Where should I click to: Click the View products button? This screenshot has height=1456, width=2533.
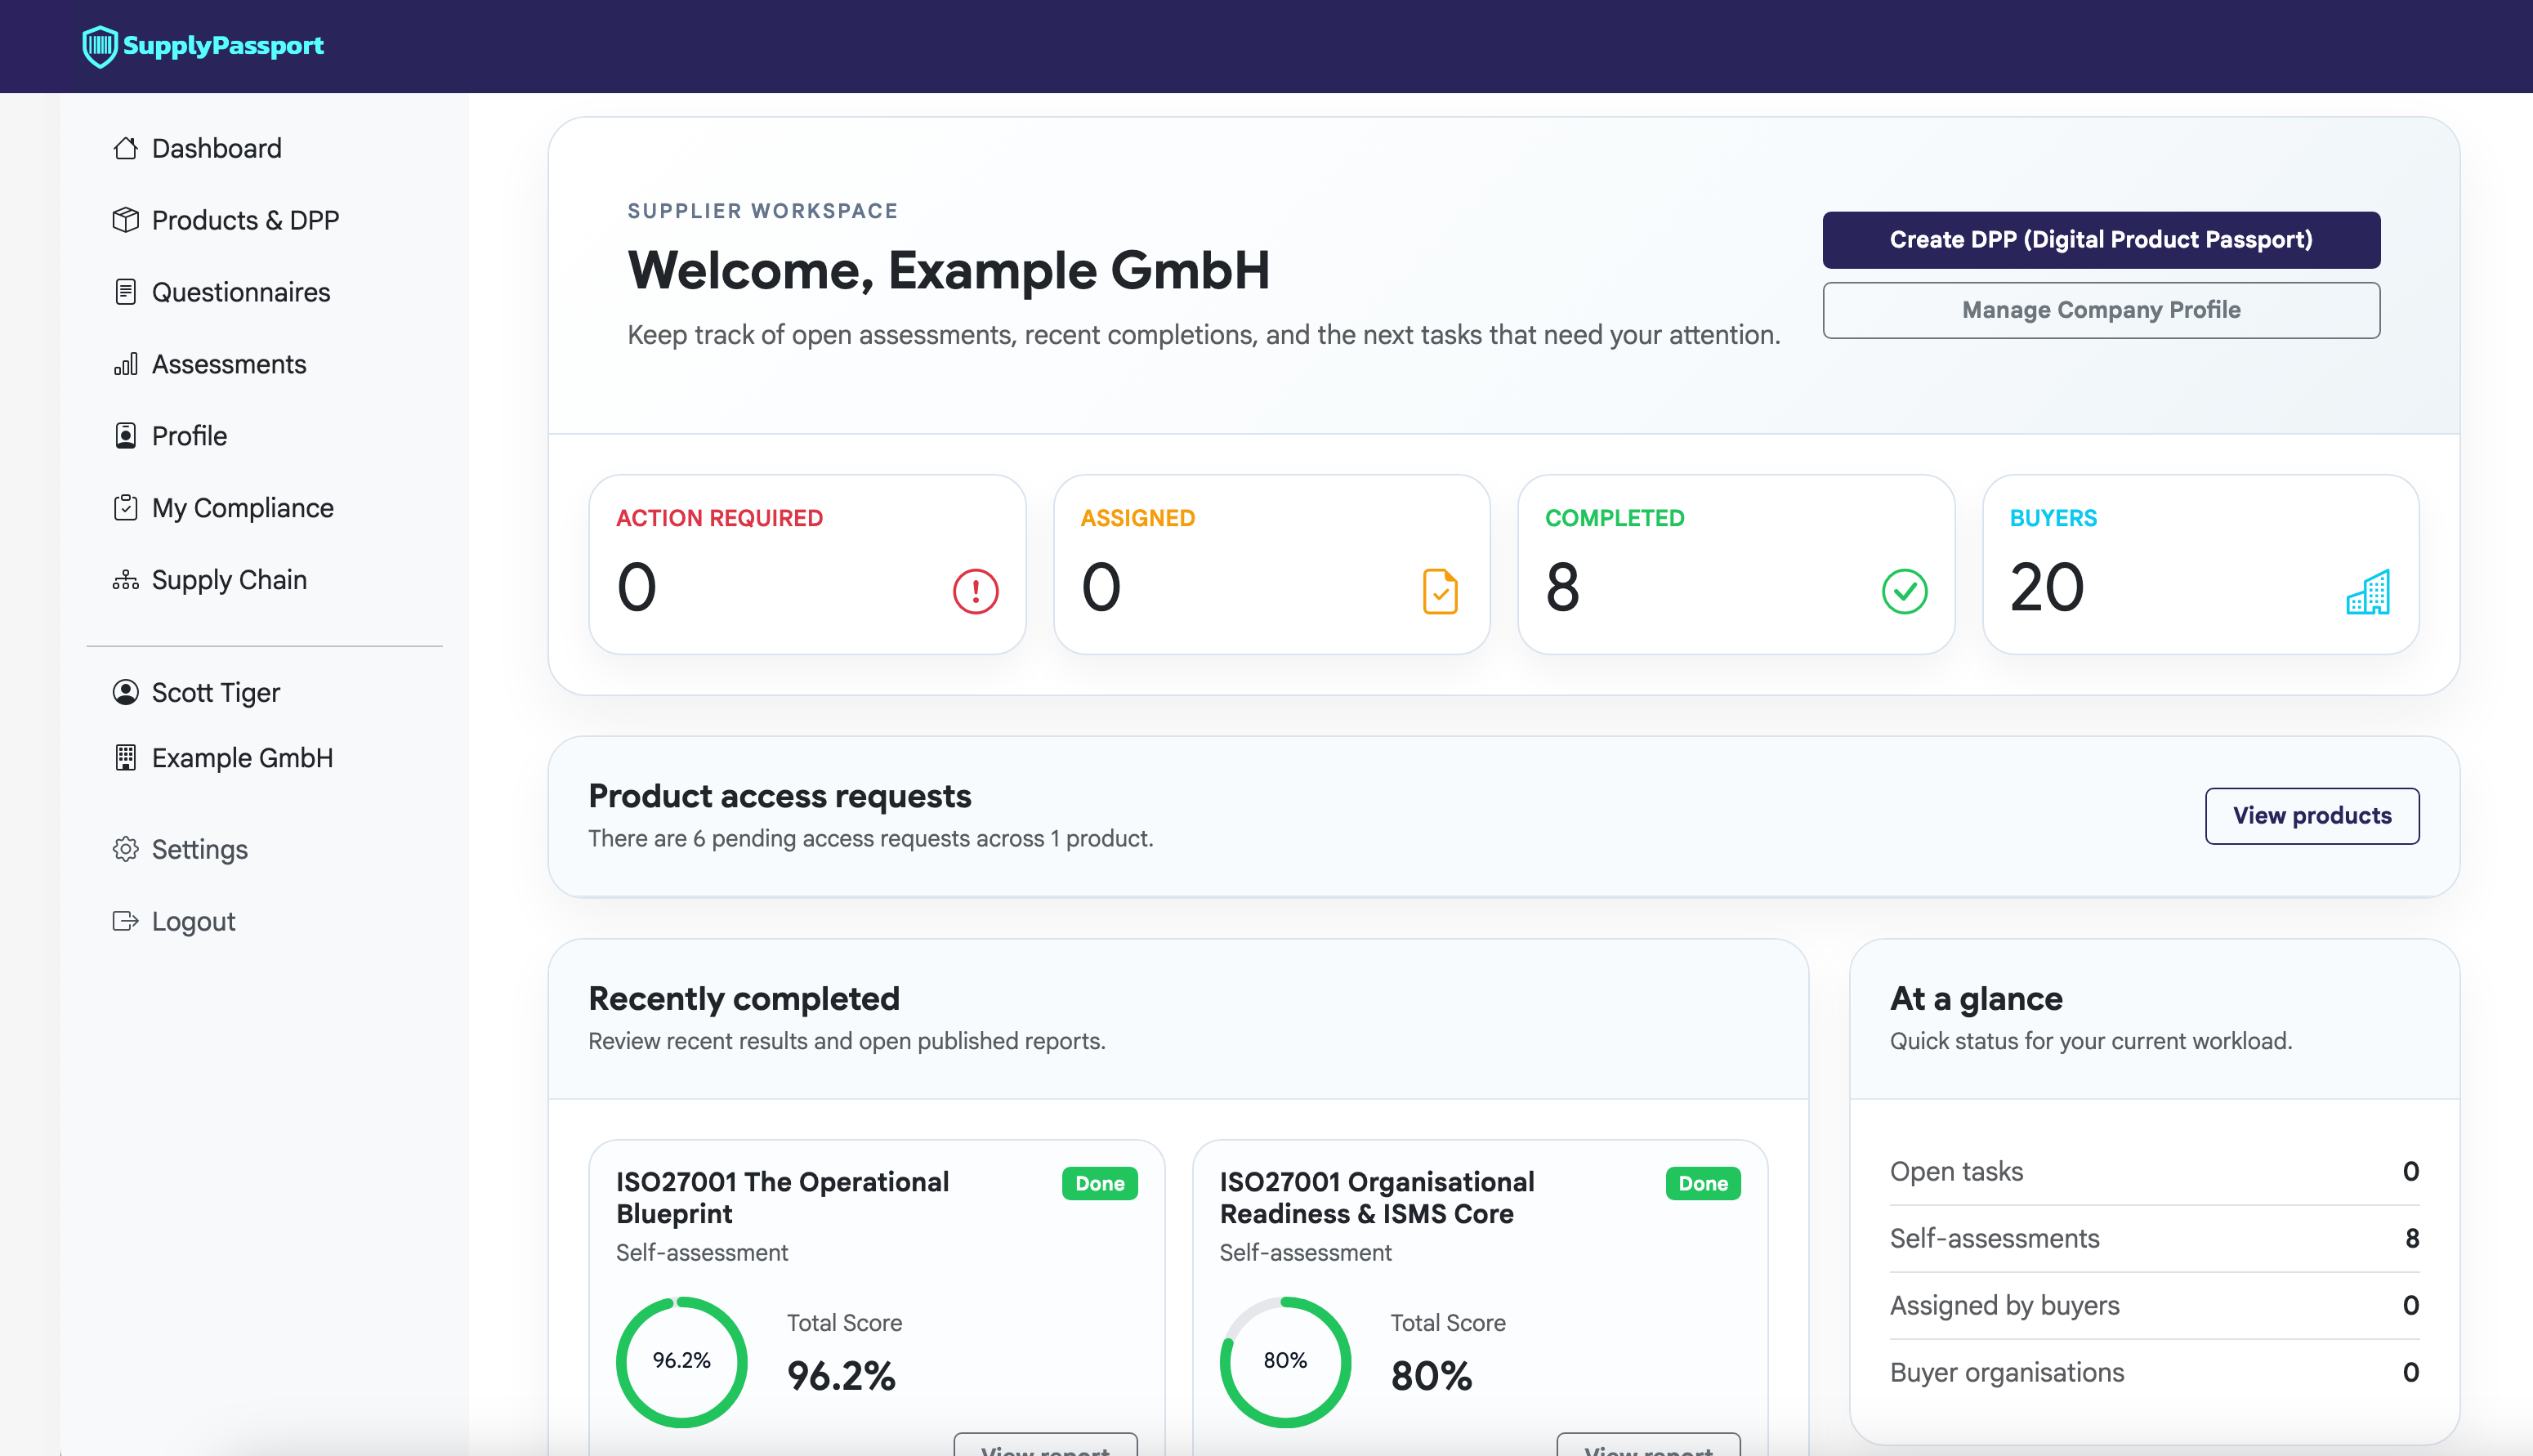pyautogui.click(x=2312, y=816)
